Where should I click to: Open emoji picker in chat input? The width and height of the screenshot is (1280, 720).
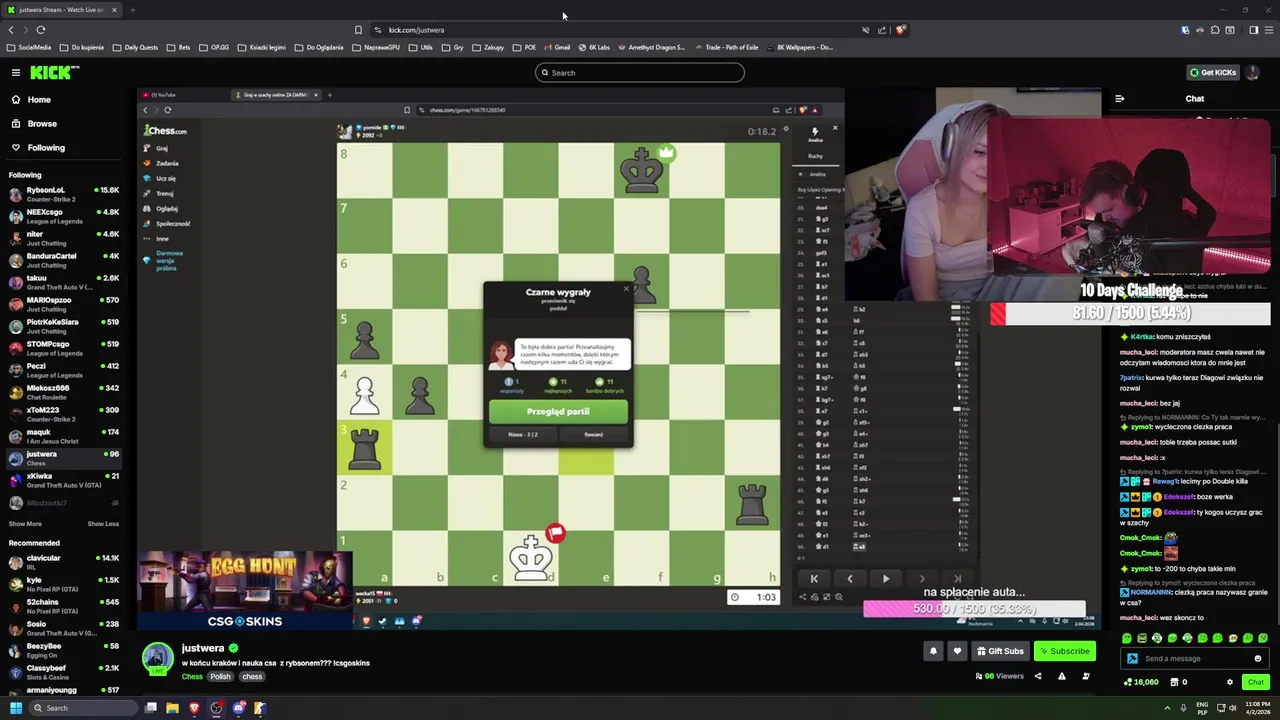(x=1257, y=658)
